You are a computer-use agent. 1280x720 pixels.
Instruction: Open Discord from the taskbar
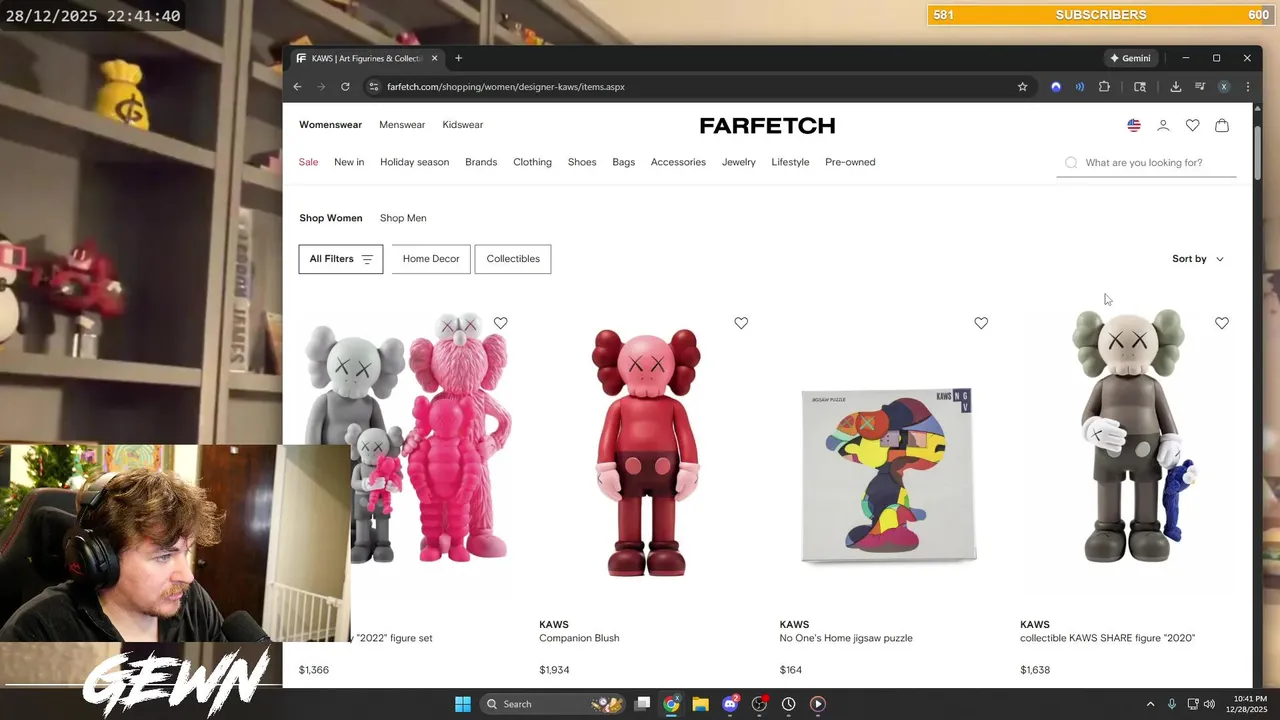[x=730, y=704]
